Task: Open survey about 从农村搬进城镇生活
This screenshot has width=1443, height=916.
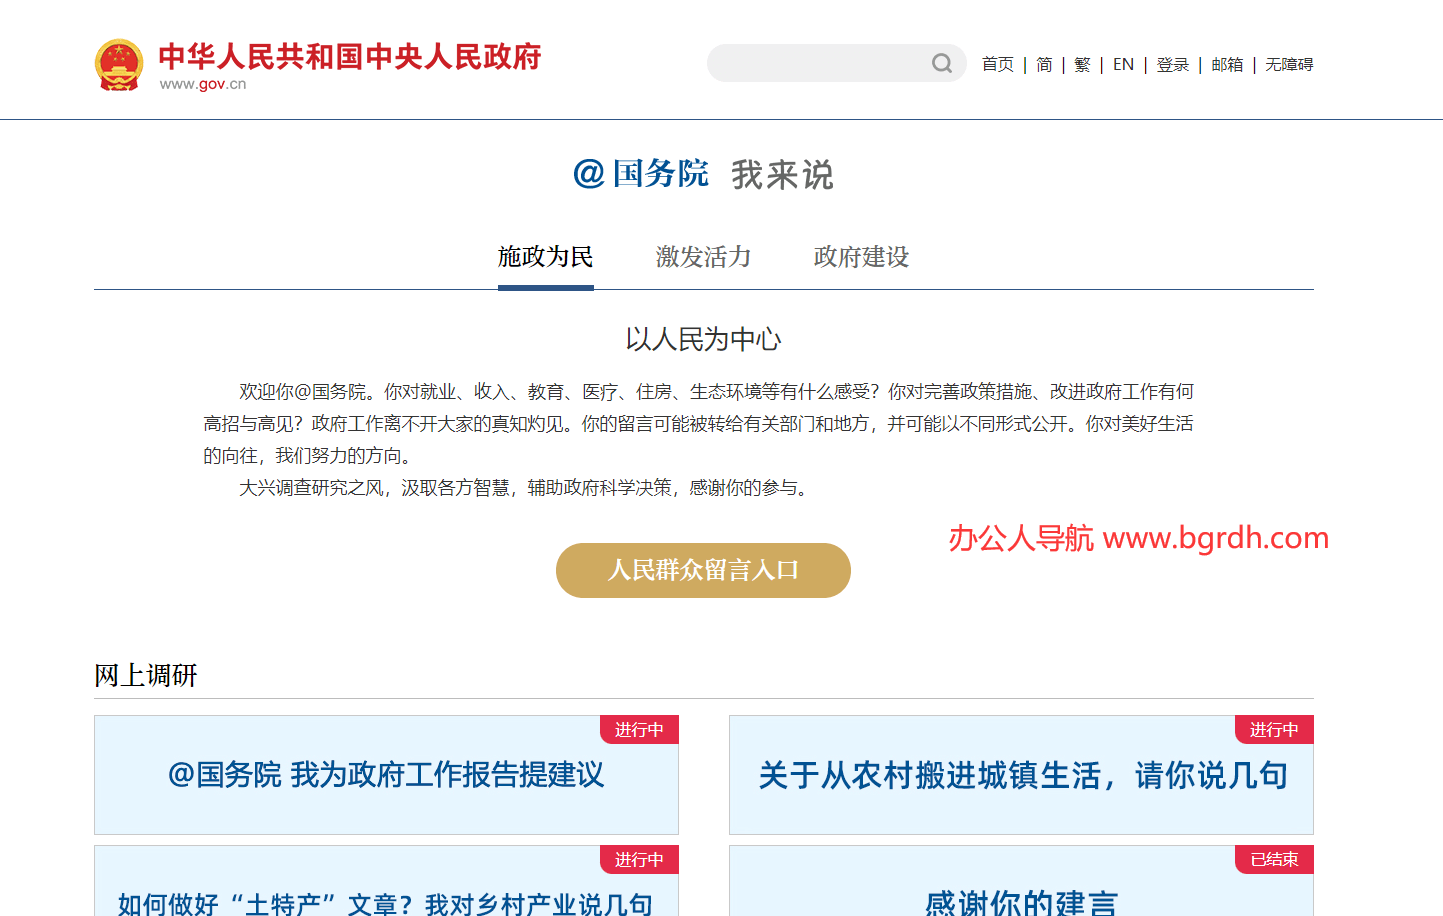Action: [1021, 775]
